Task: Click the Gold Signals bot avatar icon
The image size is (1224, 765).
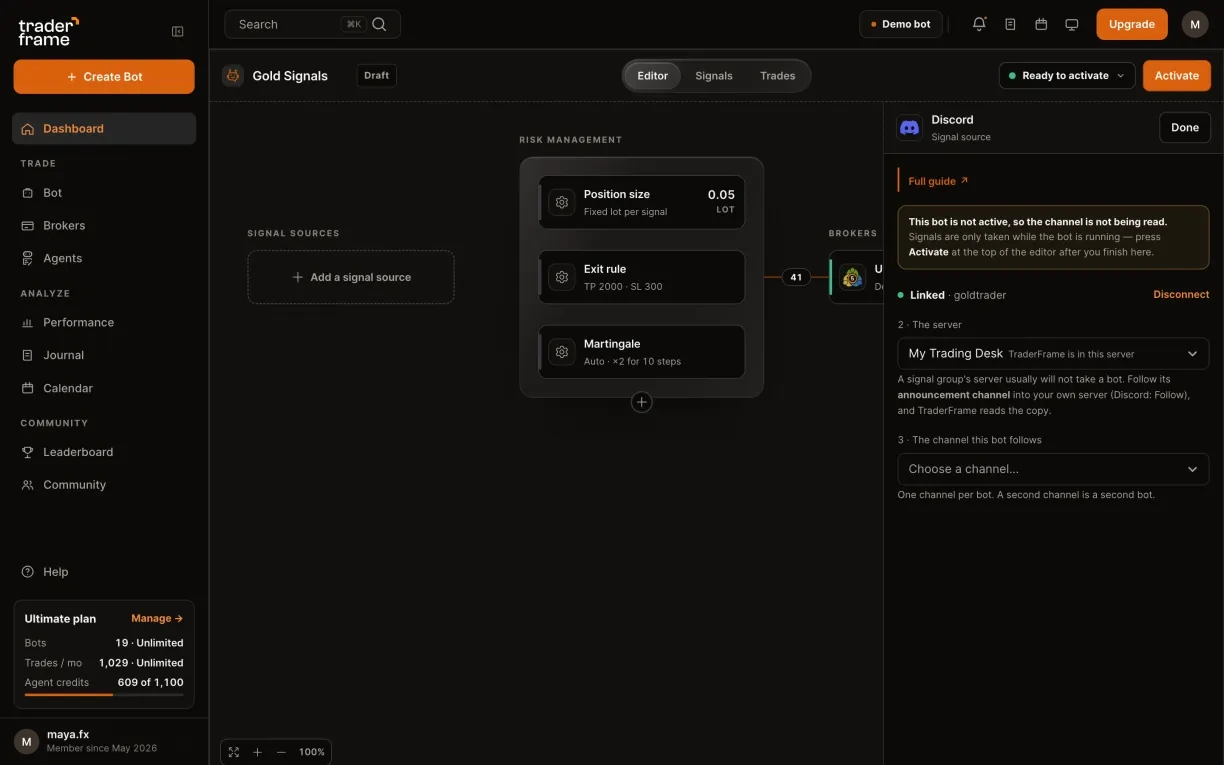Action: (233, 75)
